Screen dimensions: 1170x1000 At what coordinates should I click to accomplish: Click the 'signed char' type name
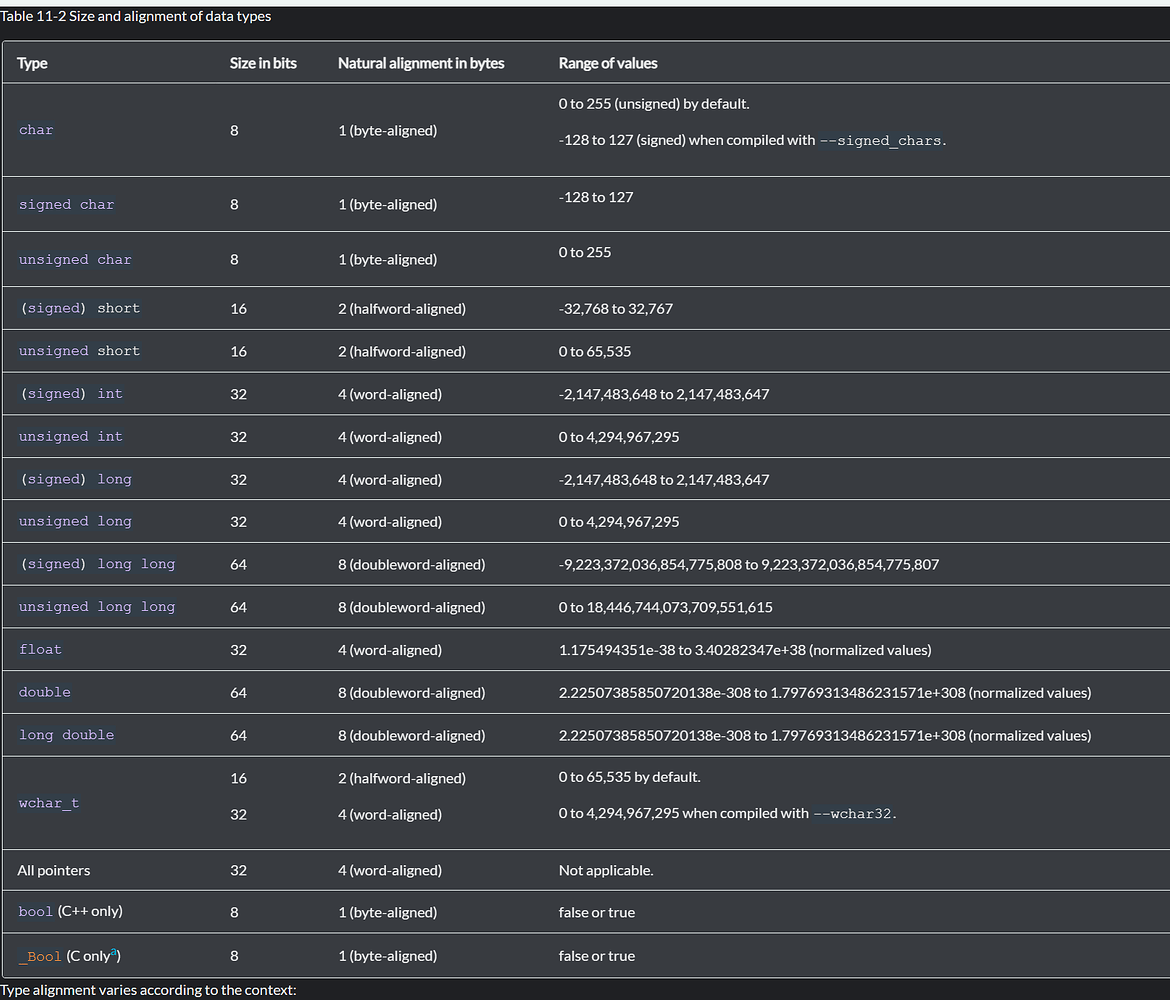click(67, 205)
